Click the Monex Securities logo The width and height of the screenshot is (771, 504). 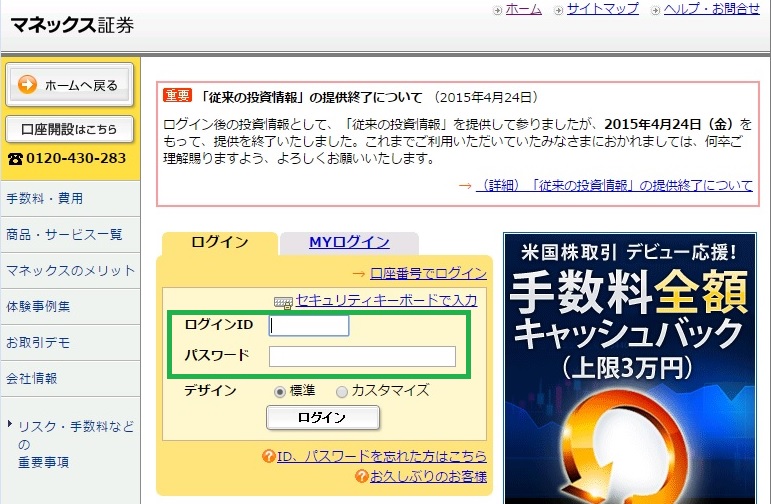tap(72, 25)
